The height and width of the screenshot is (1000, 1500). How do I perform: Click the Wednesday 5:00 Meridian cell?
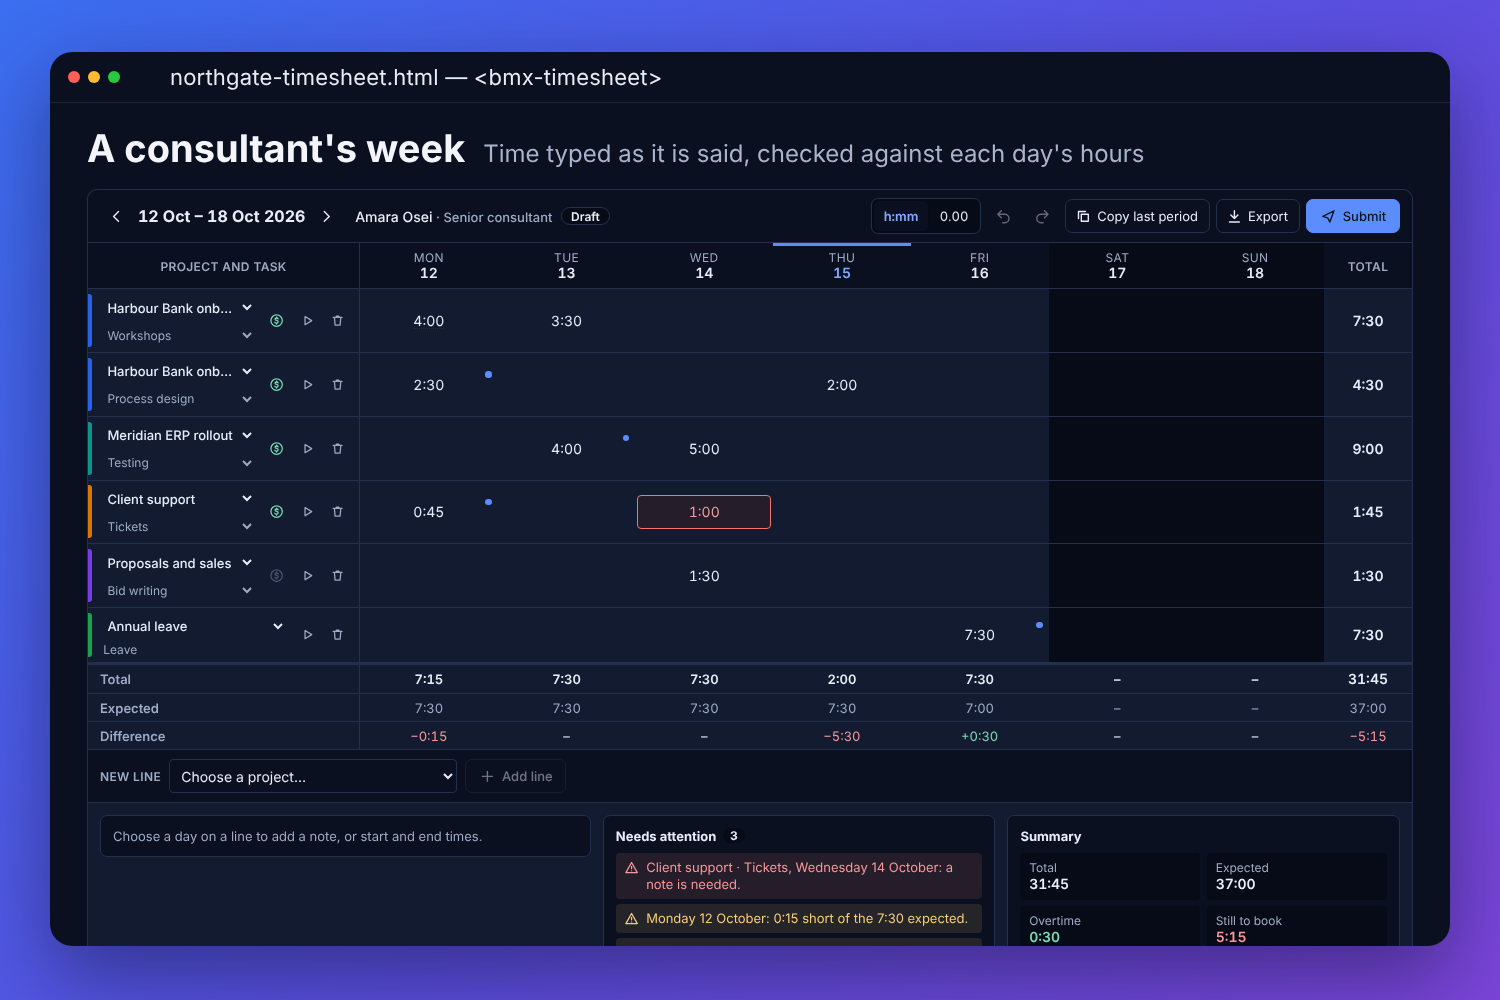click(704, 449)
